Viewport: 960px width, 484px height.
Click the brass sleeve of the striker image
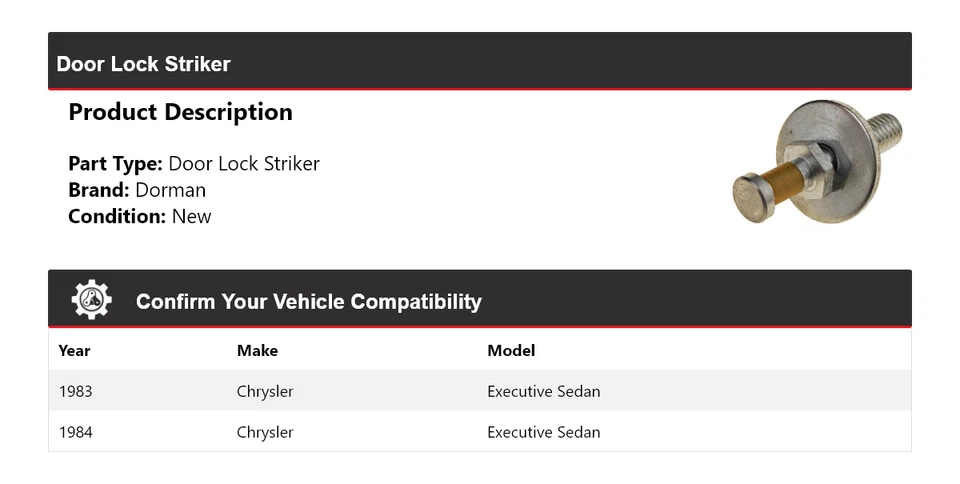pos(787,180)
